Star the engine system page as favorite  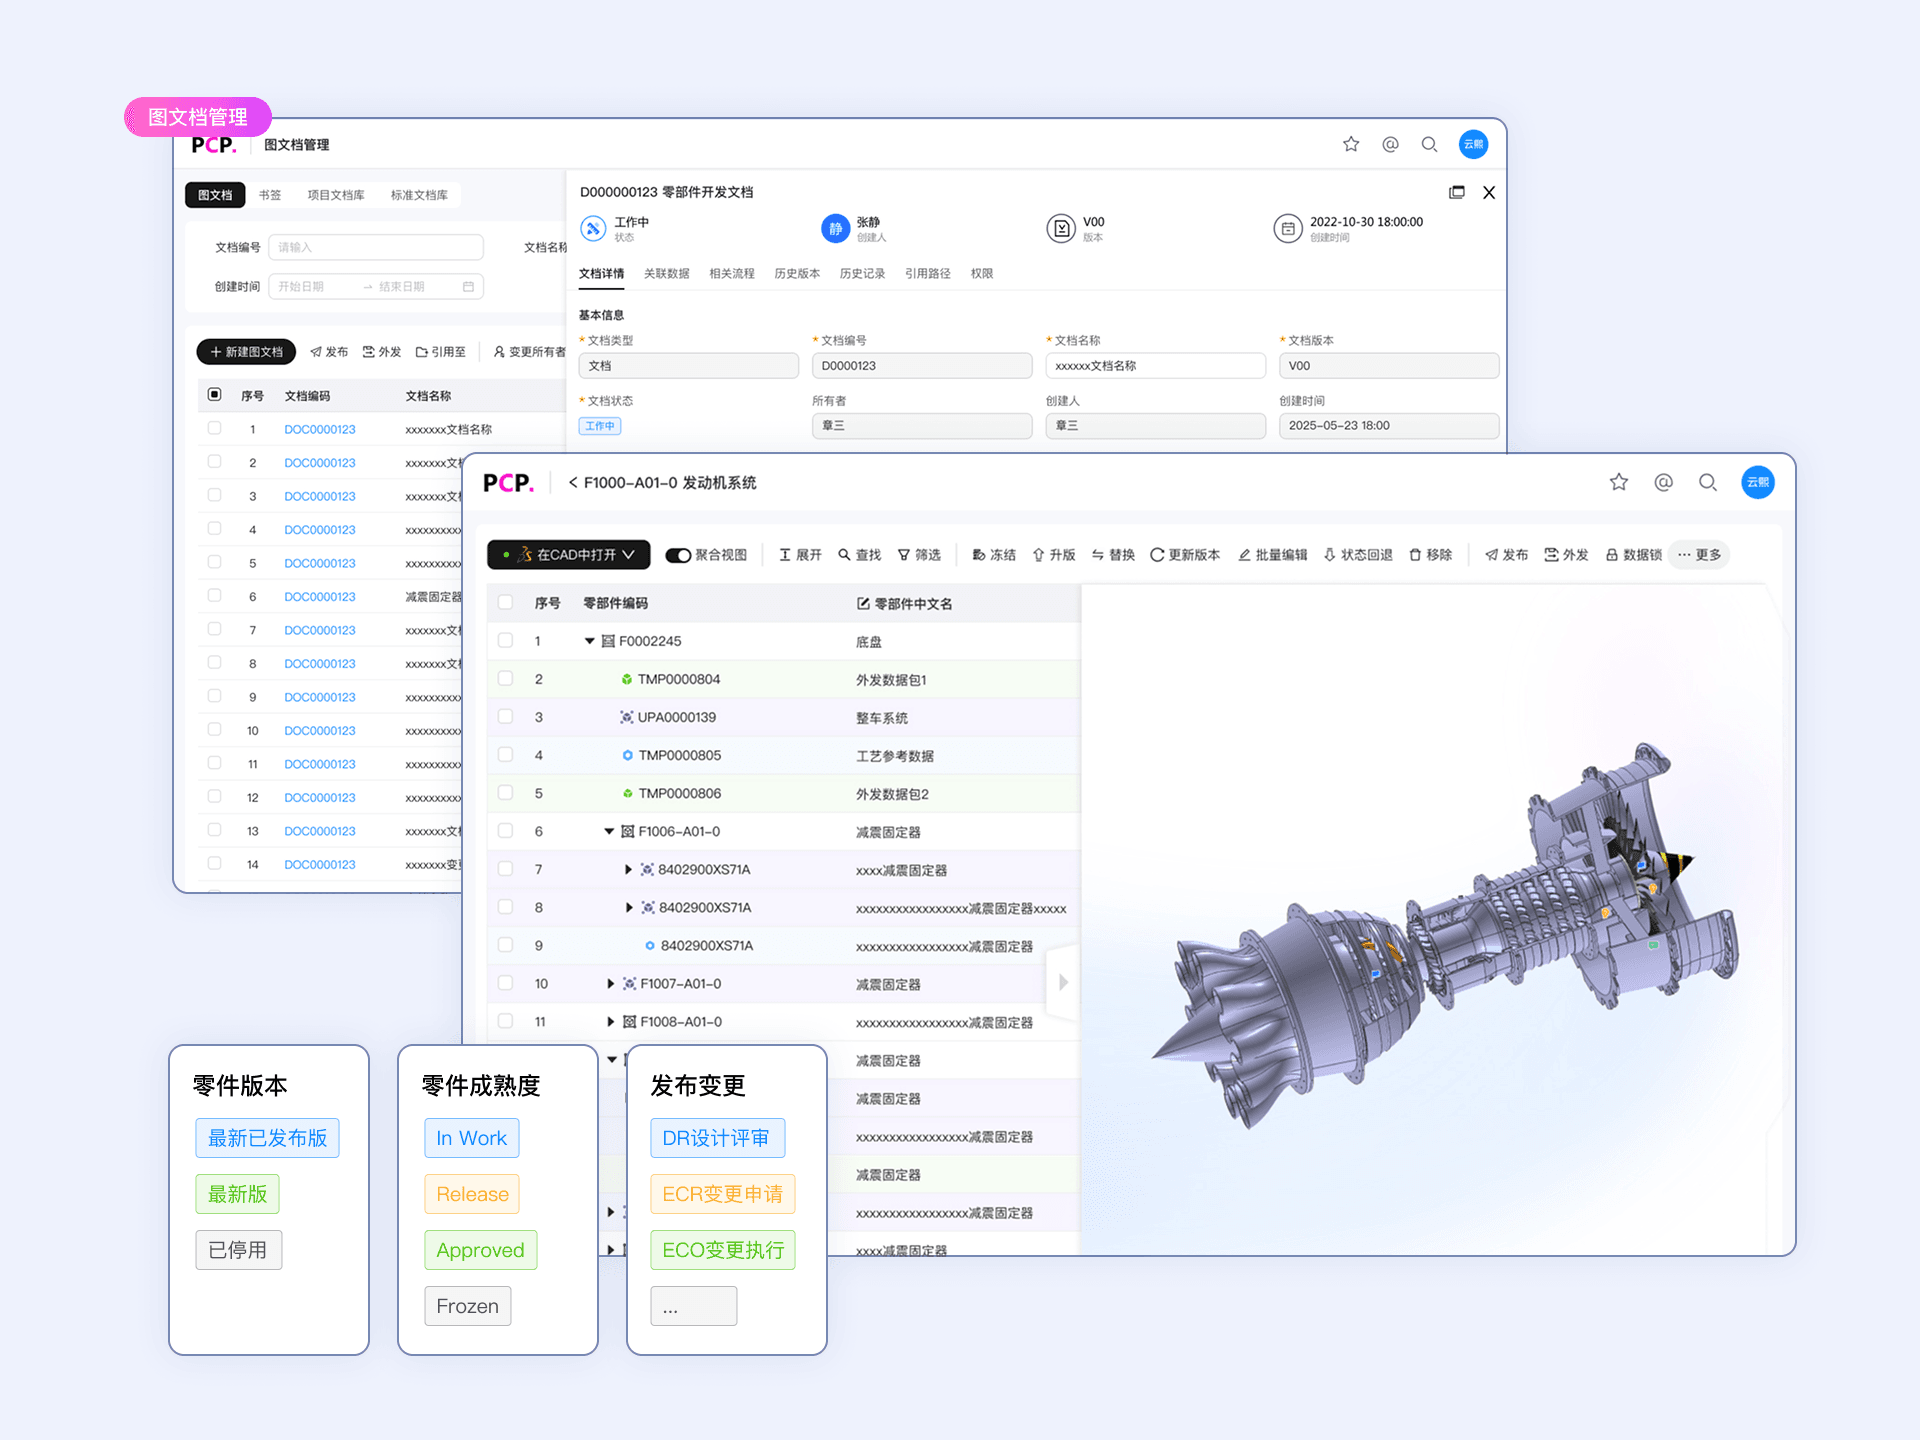pos(1619,483)
